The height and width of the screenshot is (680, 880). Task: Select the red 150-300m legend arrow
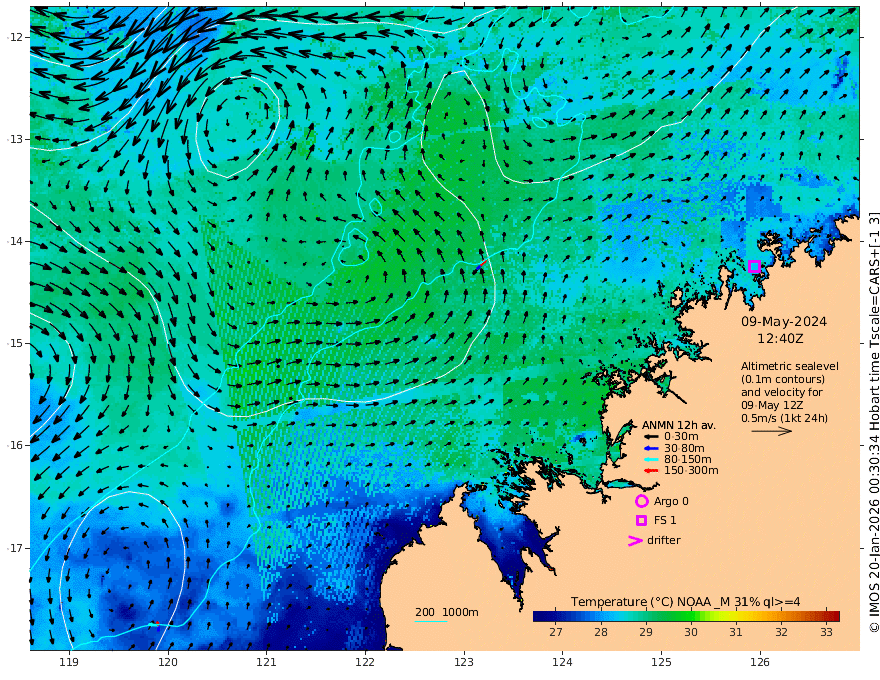[x=651, y=471]
